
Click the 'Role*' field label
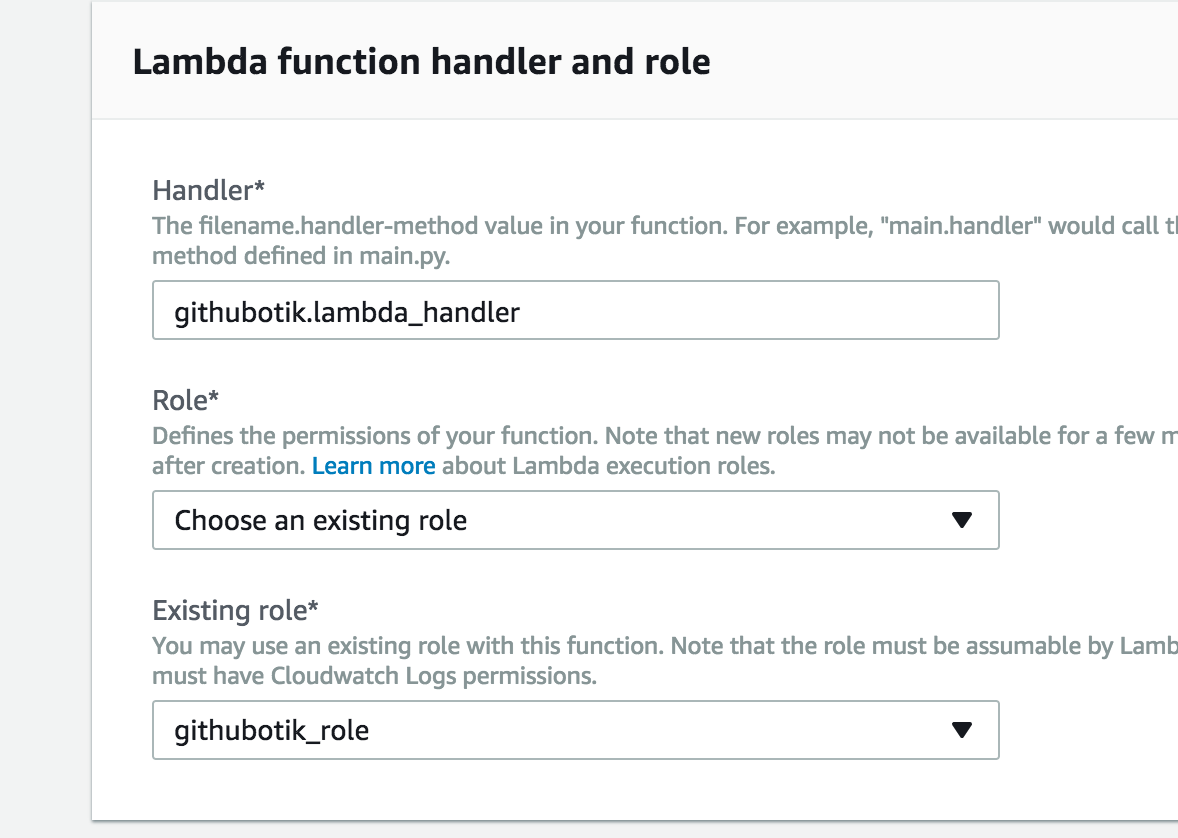(186, 401)
